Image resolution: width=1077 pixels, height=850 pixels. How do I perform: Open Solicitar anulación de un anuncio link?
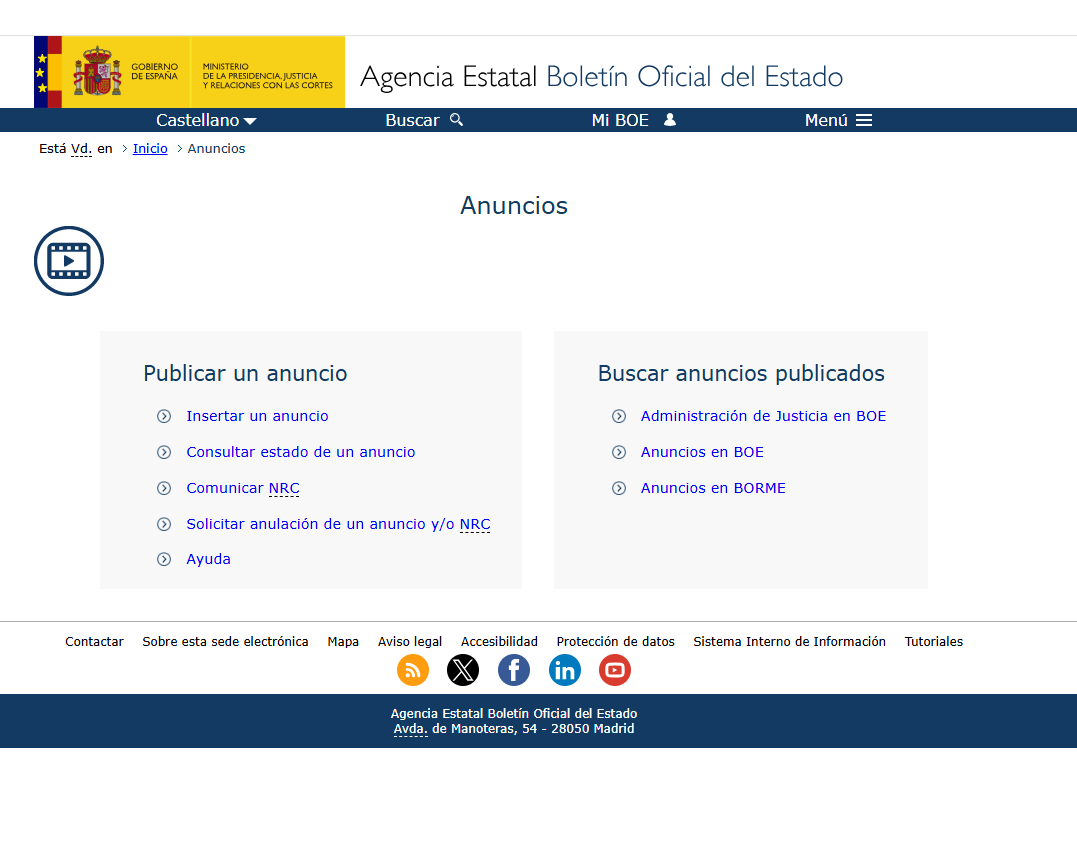[338, 524]
